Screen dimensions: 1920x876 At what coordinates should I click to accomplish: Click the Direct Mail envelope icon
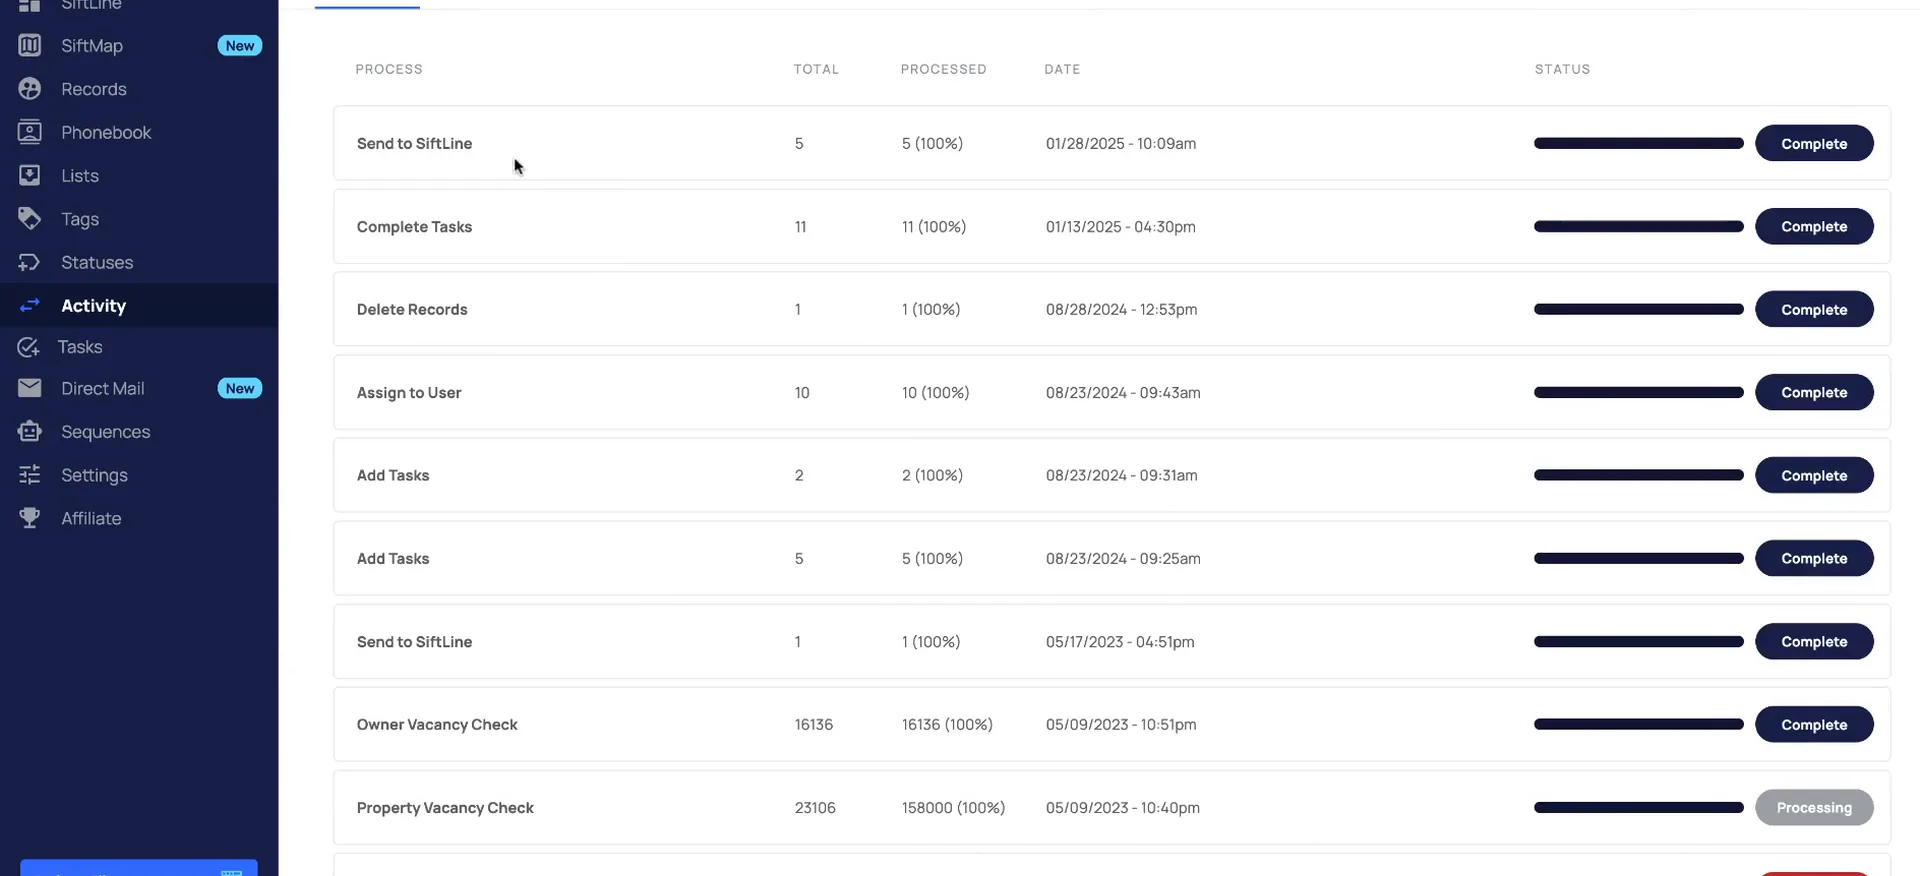tap(30, 388)
